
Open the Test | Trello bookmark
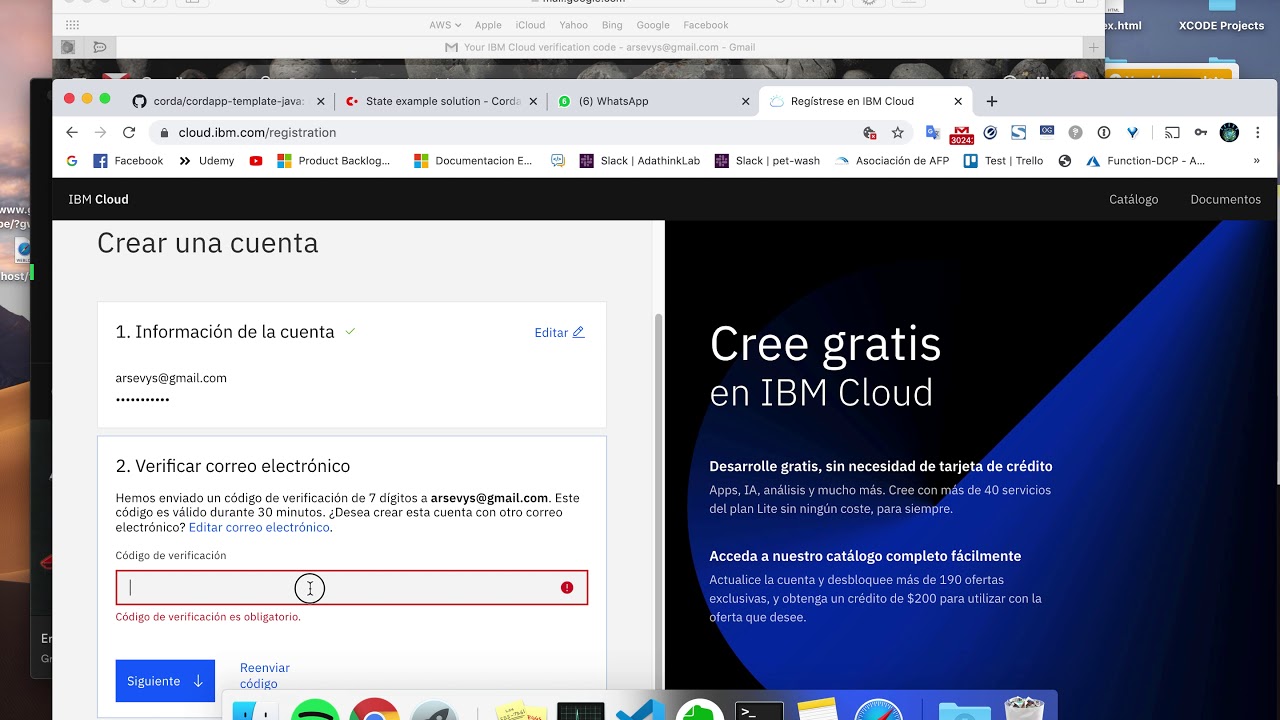click(1003, 160)
